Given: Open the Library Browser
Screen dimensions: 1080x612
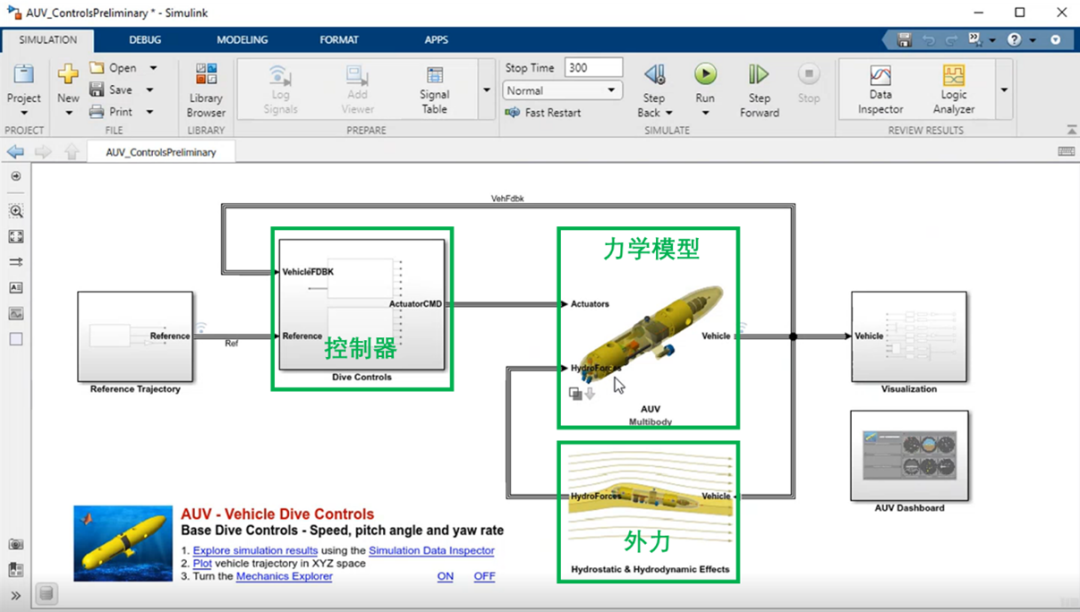Looking at the screenshot, I should click(206, 90).
